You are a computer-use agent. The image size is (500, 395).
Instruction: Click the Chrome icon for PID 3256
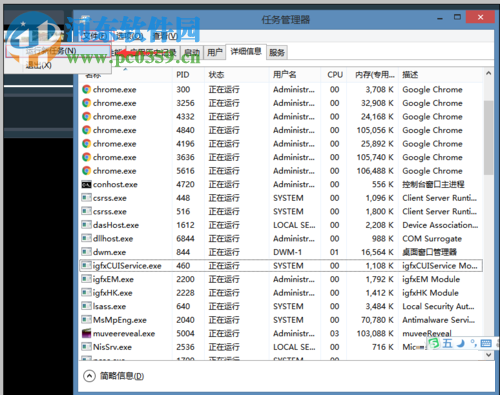point(86,103)
